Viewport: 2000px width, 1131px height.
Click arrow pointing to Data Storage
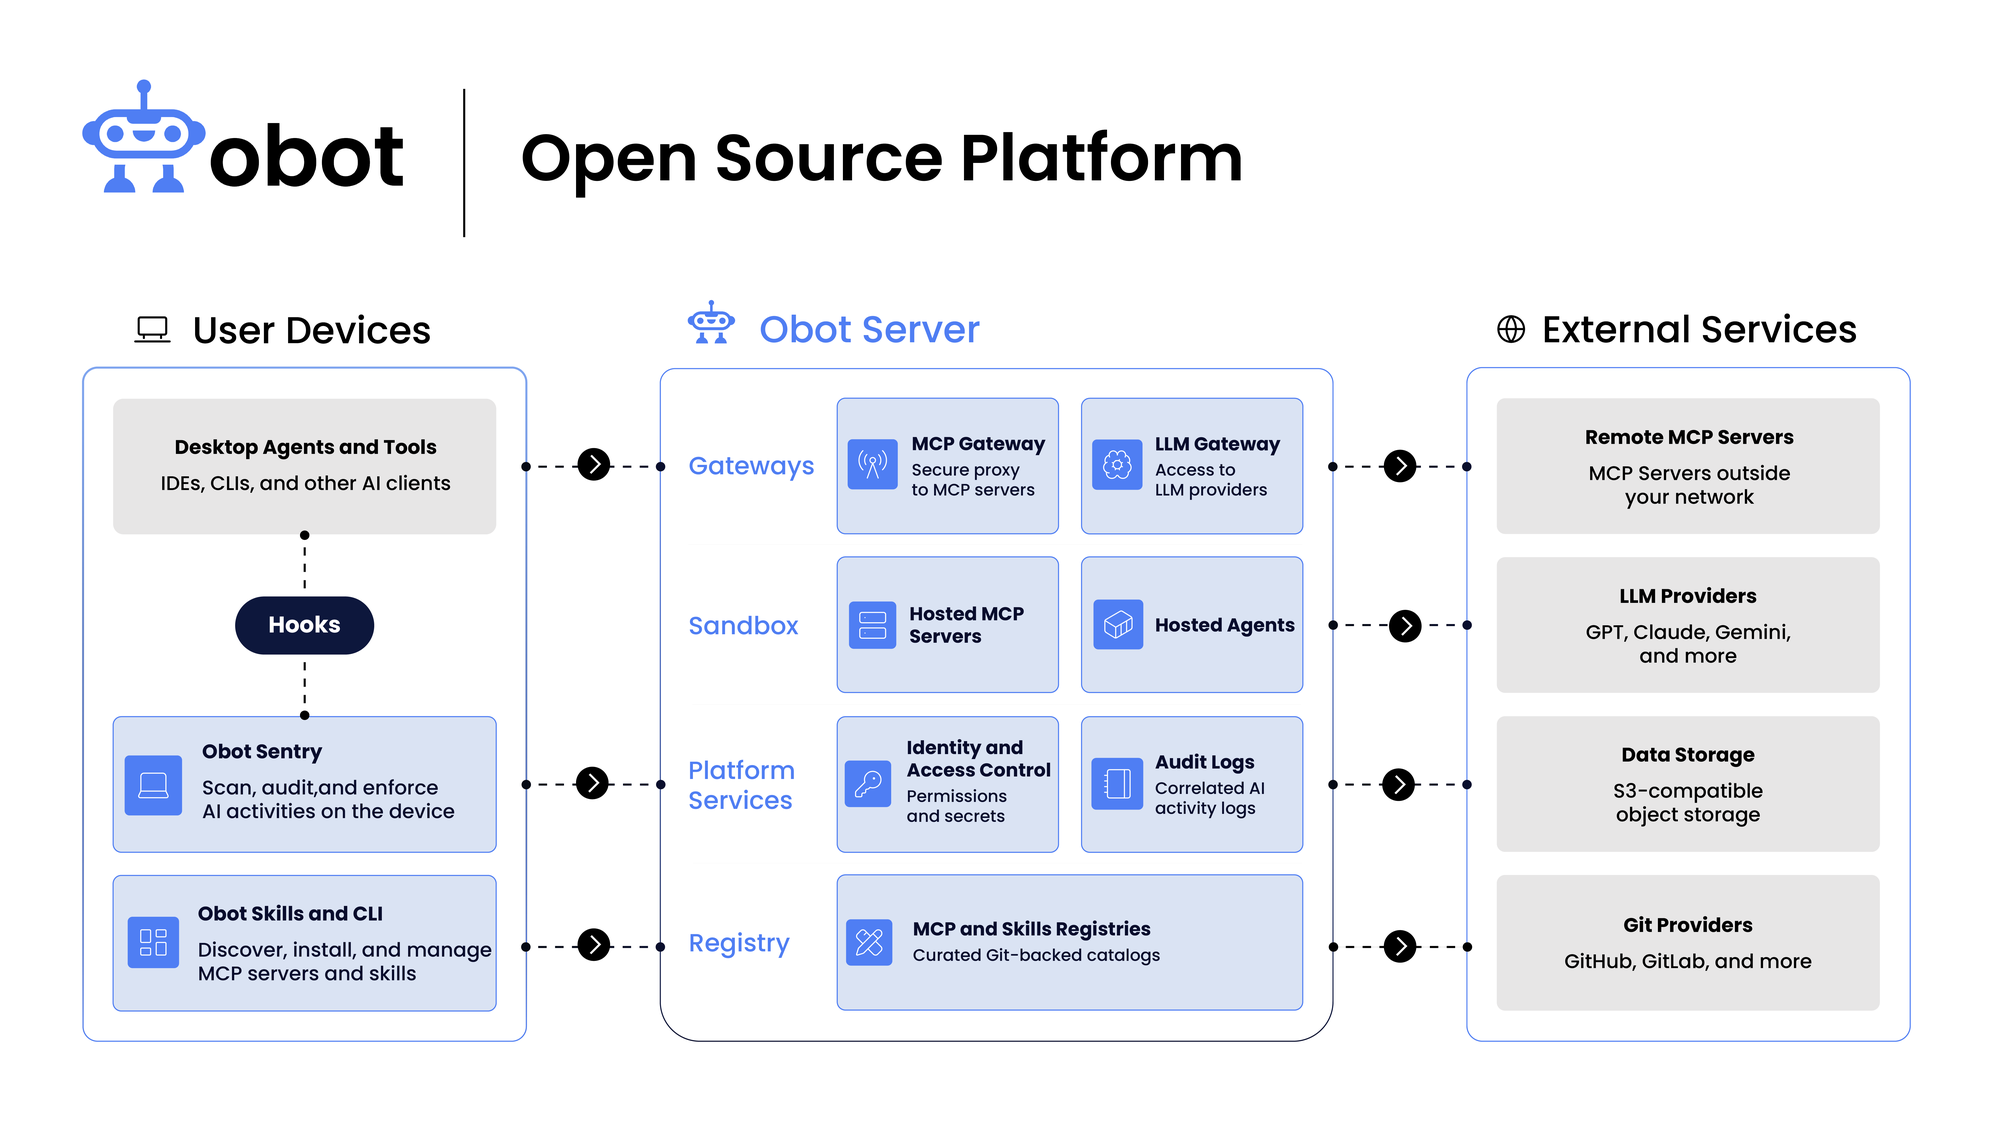[1399, 785]
